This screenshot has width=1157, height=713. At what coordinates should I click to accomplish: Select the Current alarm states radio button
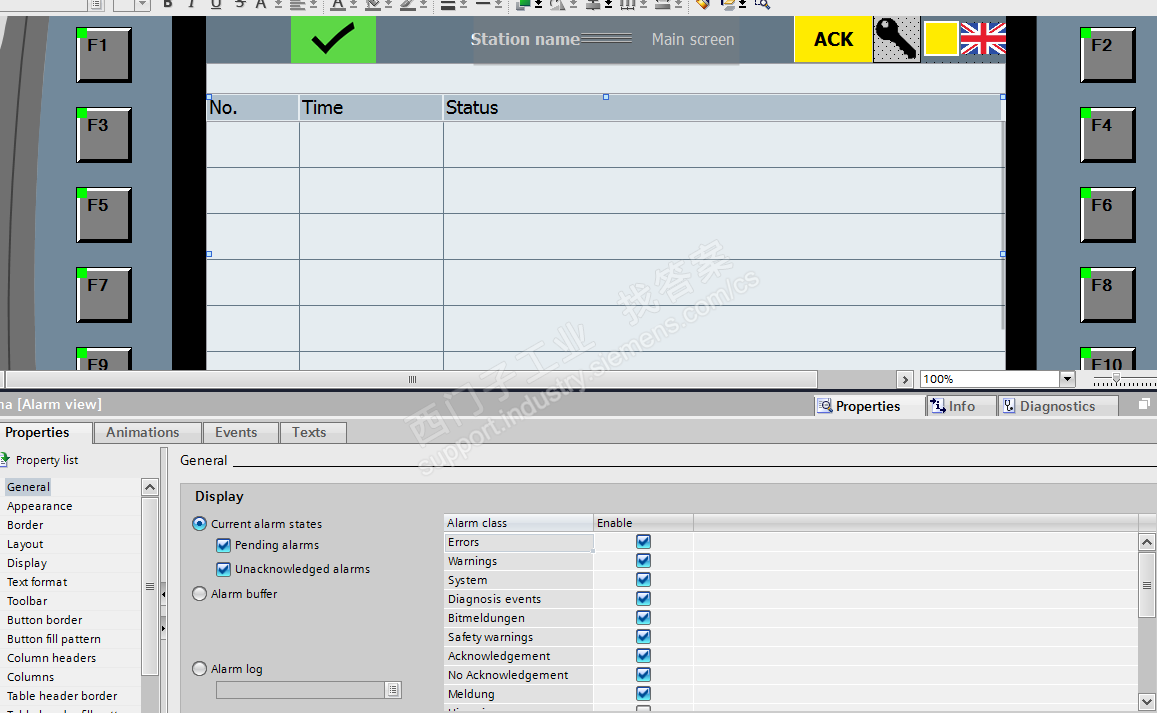click(199, 523)
